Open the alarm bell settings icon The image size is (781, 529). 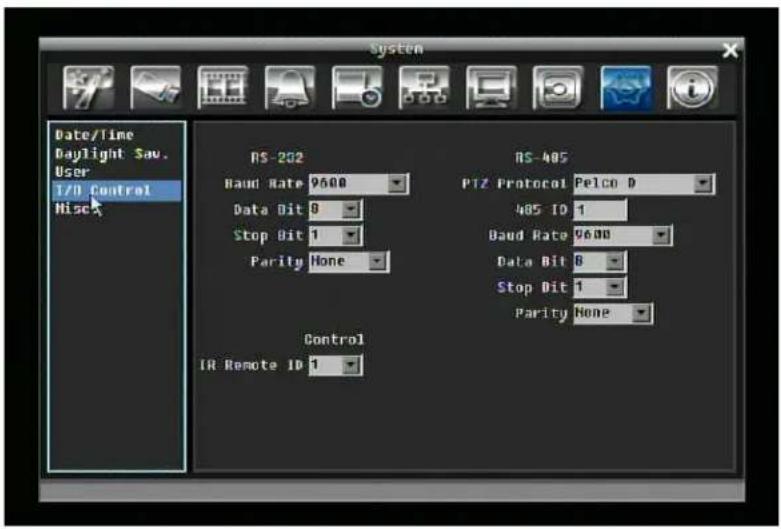(x=290, y=88)
